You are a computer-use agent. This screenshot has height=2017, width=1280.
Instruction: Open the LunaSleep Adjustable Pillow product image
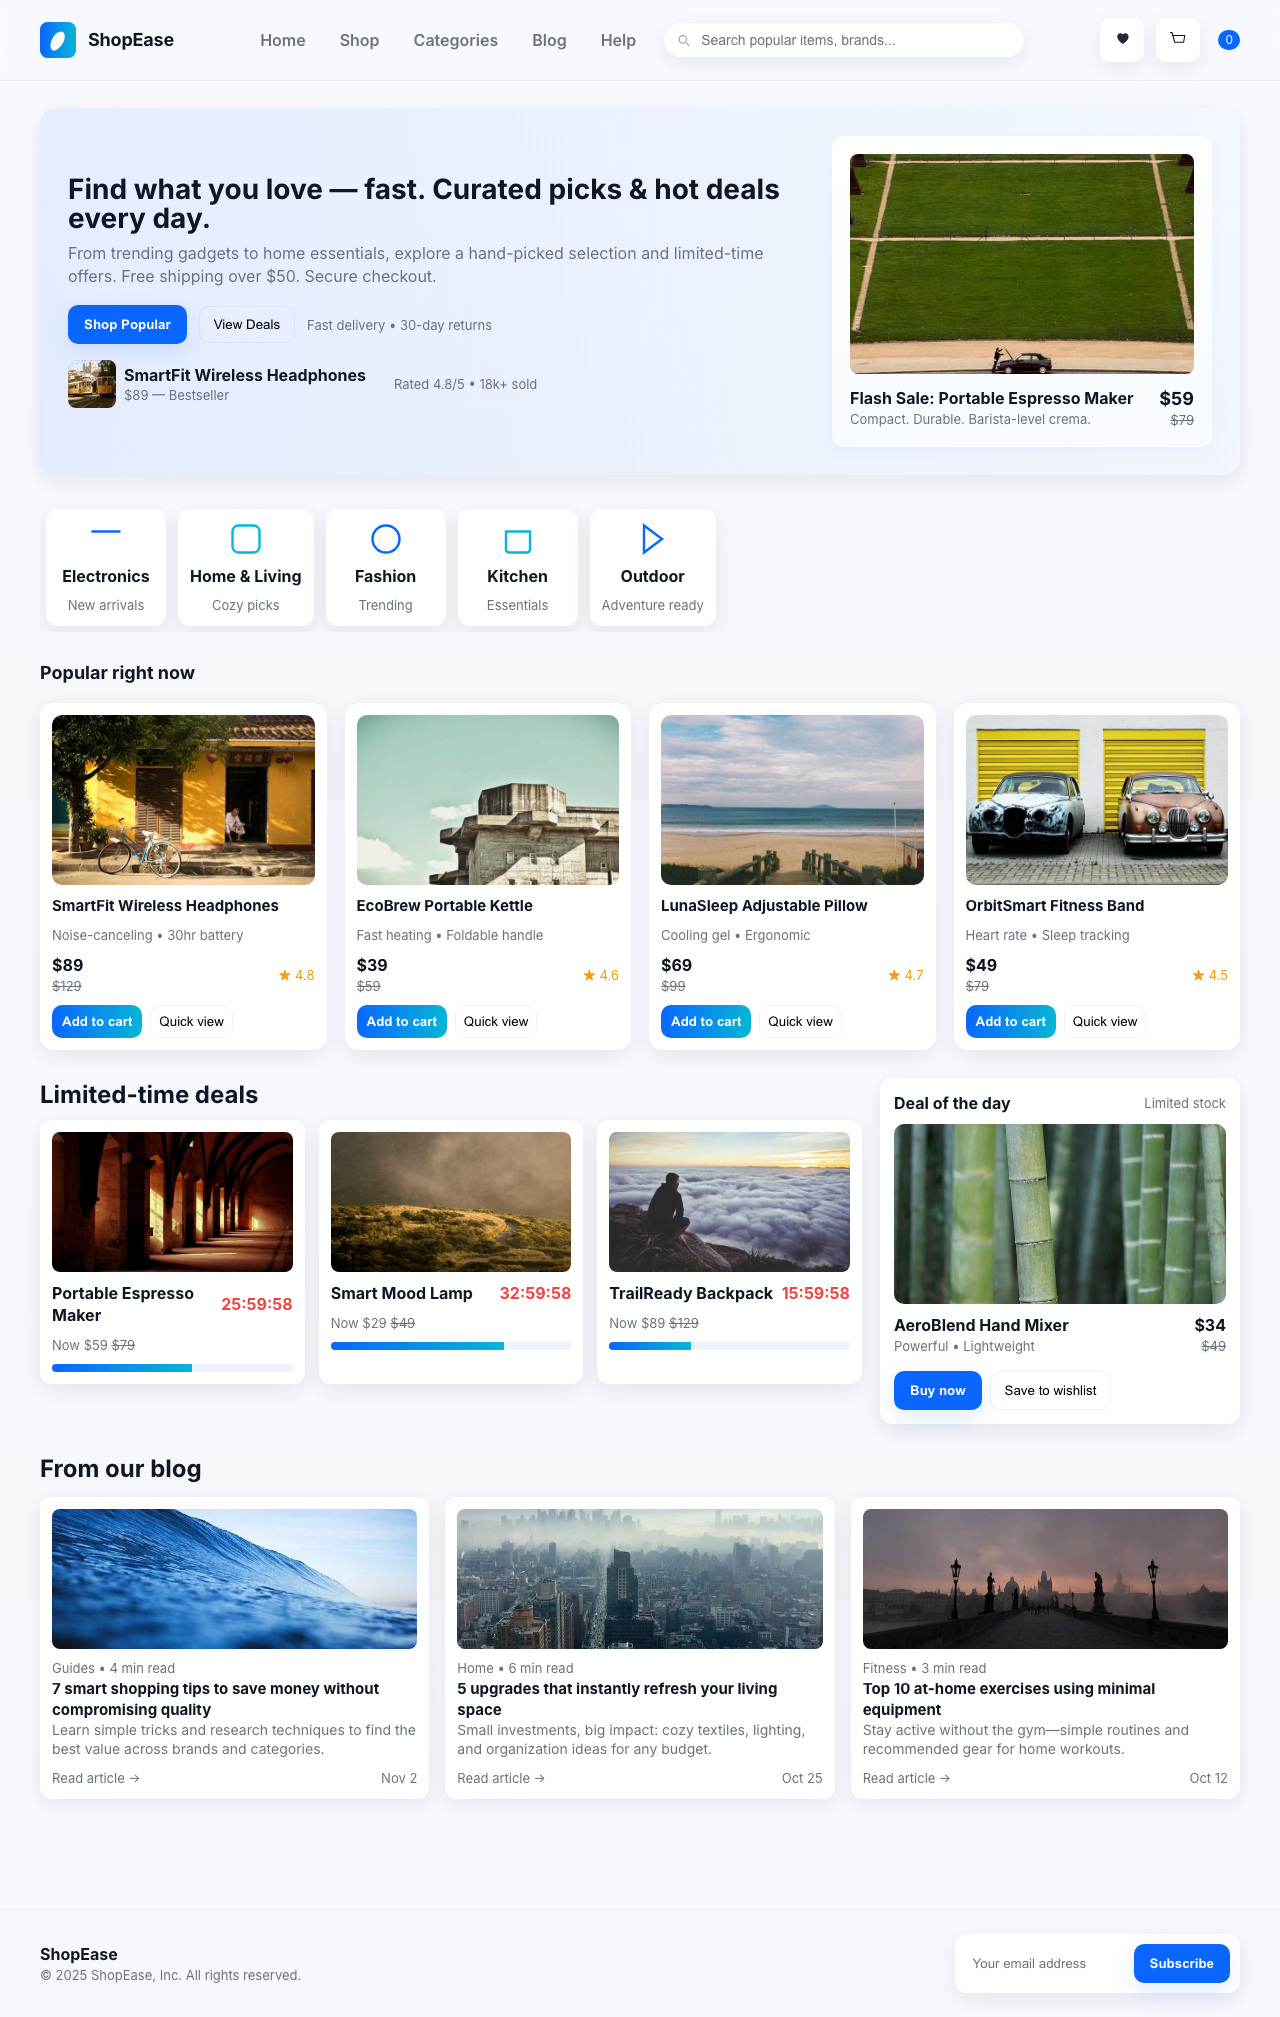[x=792, y=800]
